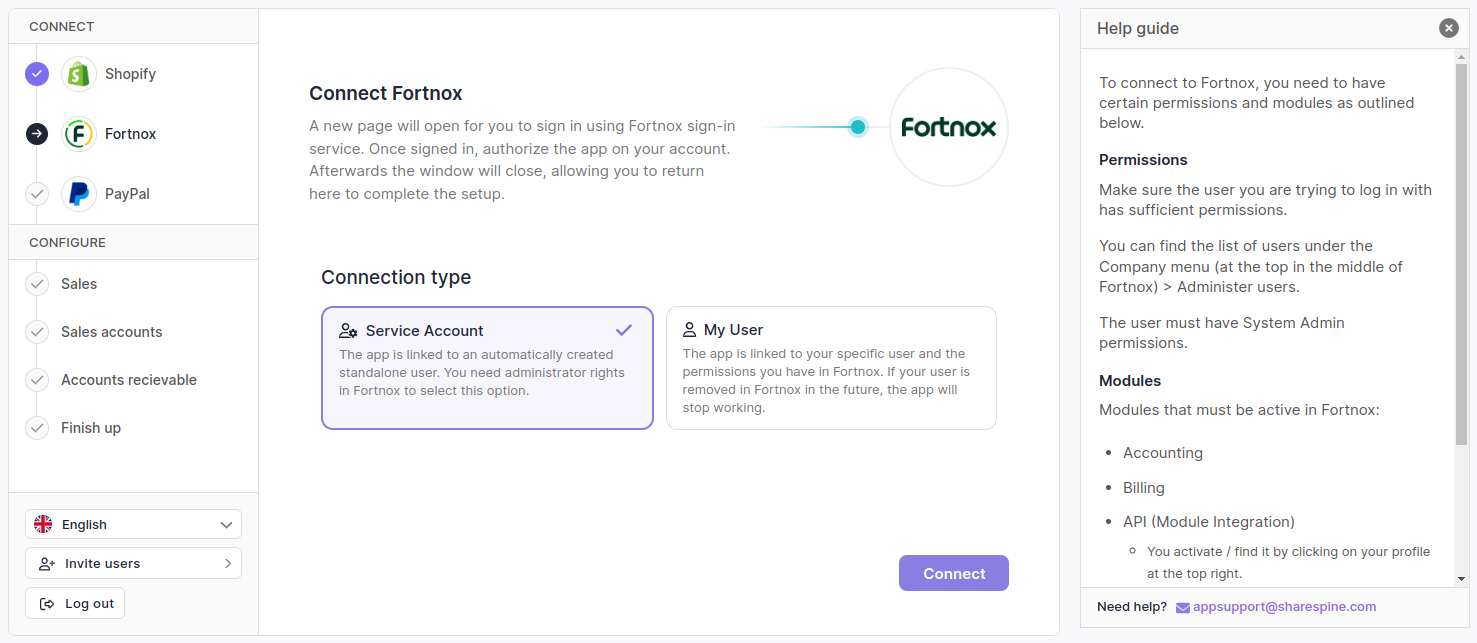Click the Connect Fortnox heading
This screenshot has width=1477, height=643.
(x=386, y=93)
